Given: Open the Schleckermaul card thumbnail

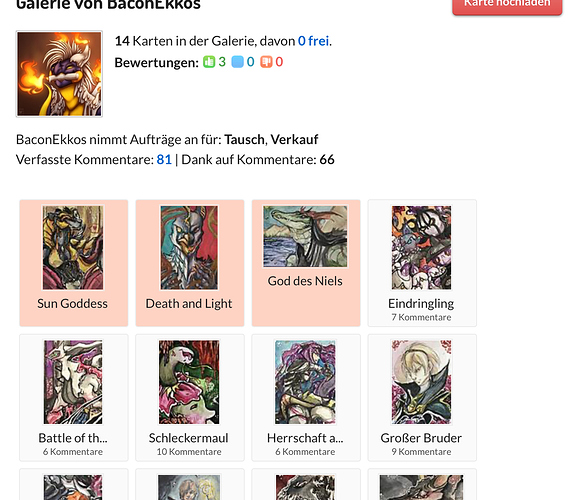Looking at the screenshot, I should pos(189,382).
